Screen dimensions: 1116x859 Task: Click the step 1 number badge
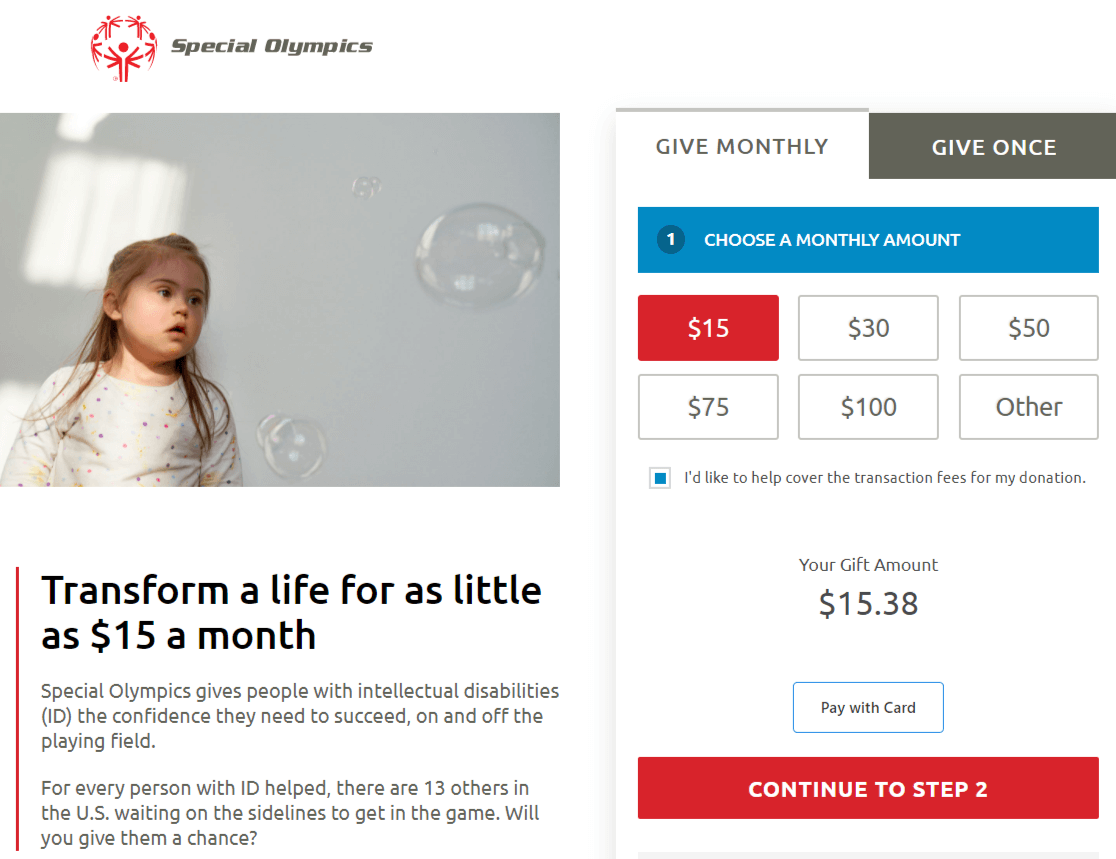coord(671,240)
